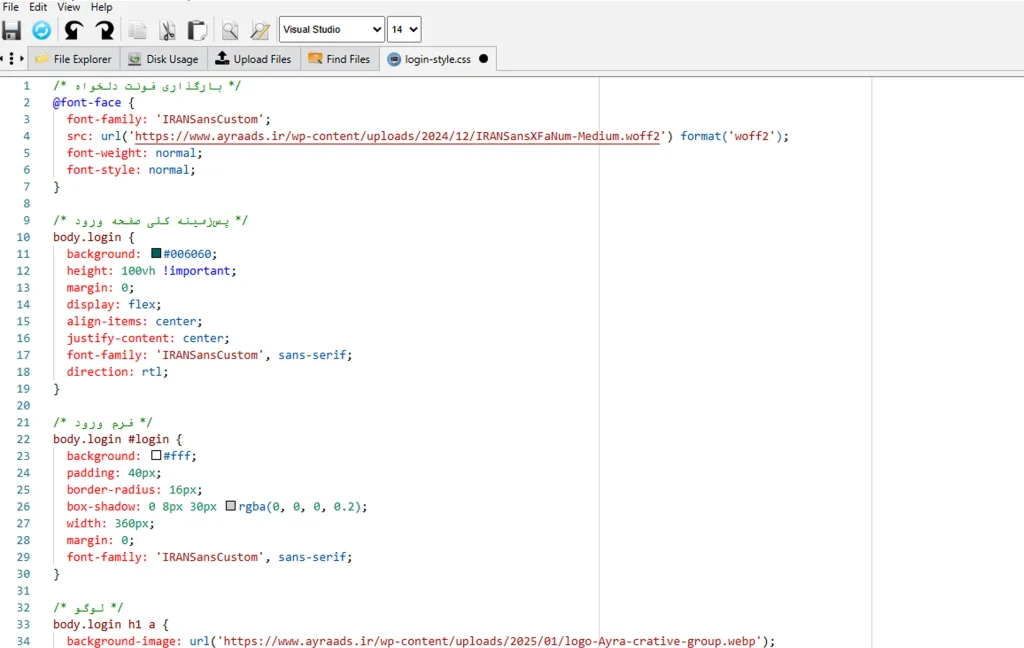This screenshot has height=648, width=1024.
Task: Click line number 33 in gutter
Action: pyautogui.click(x=24, y=624)
